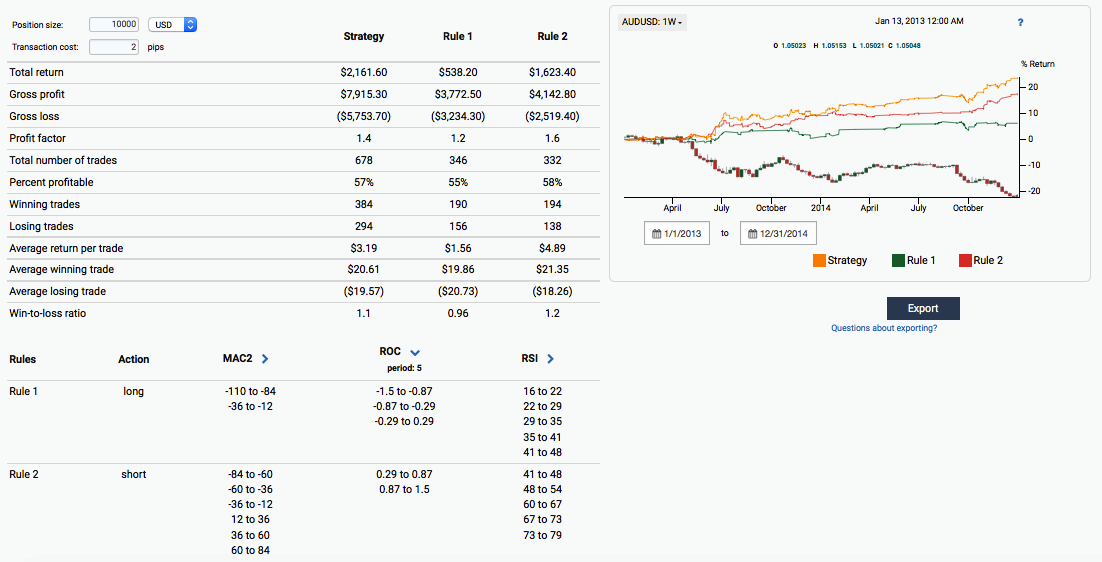Click Rule 1 average losing trade ($20.73)
Image resolution: width=1102 pixels, height=562 pixels.
[458, 291]
